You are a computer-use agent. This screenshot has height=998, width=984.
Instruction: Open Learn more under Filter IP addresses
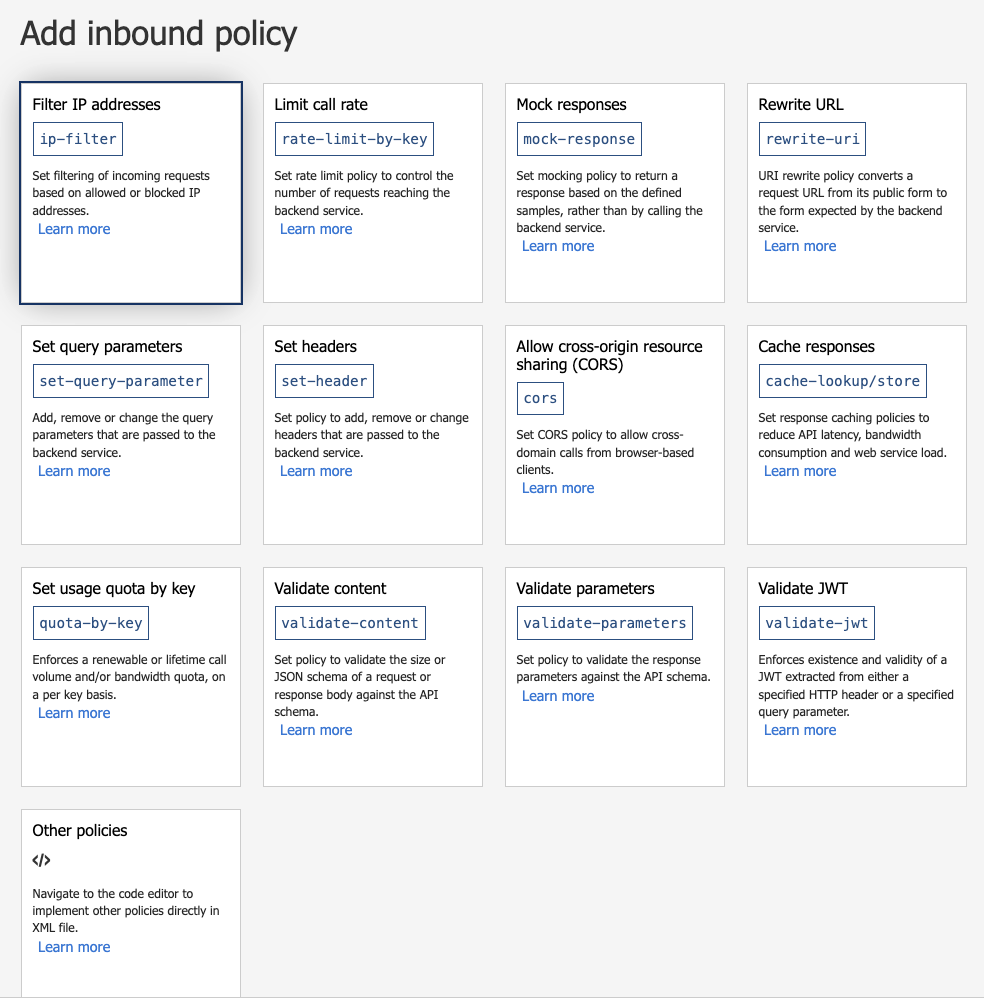[x=74, y=229]
